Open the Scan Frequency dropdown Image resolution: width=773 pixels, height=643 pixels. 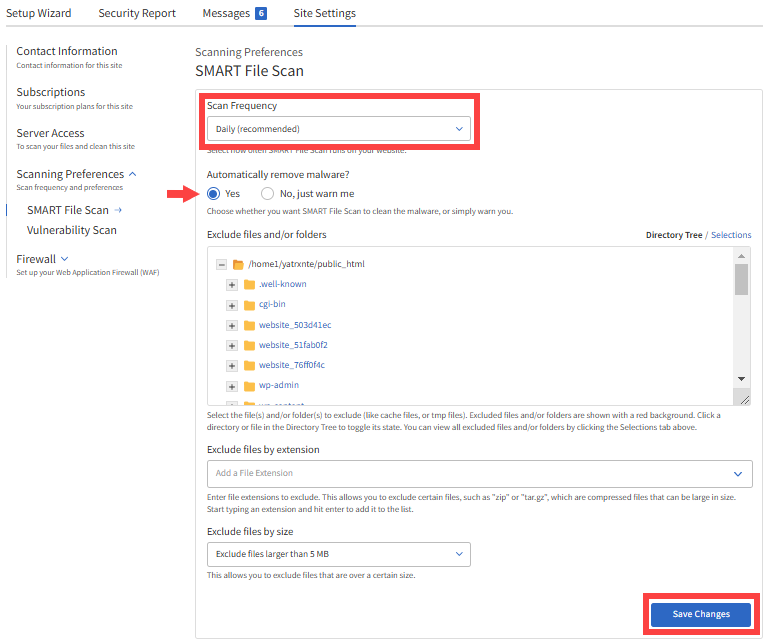pyautogui.click(x=338, y=129)
